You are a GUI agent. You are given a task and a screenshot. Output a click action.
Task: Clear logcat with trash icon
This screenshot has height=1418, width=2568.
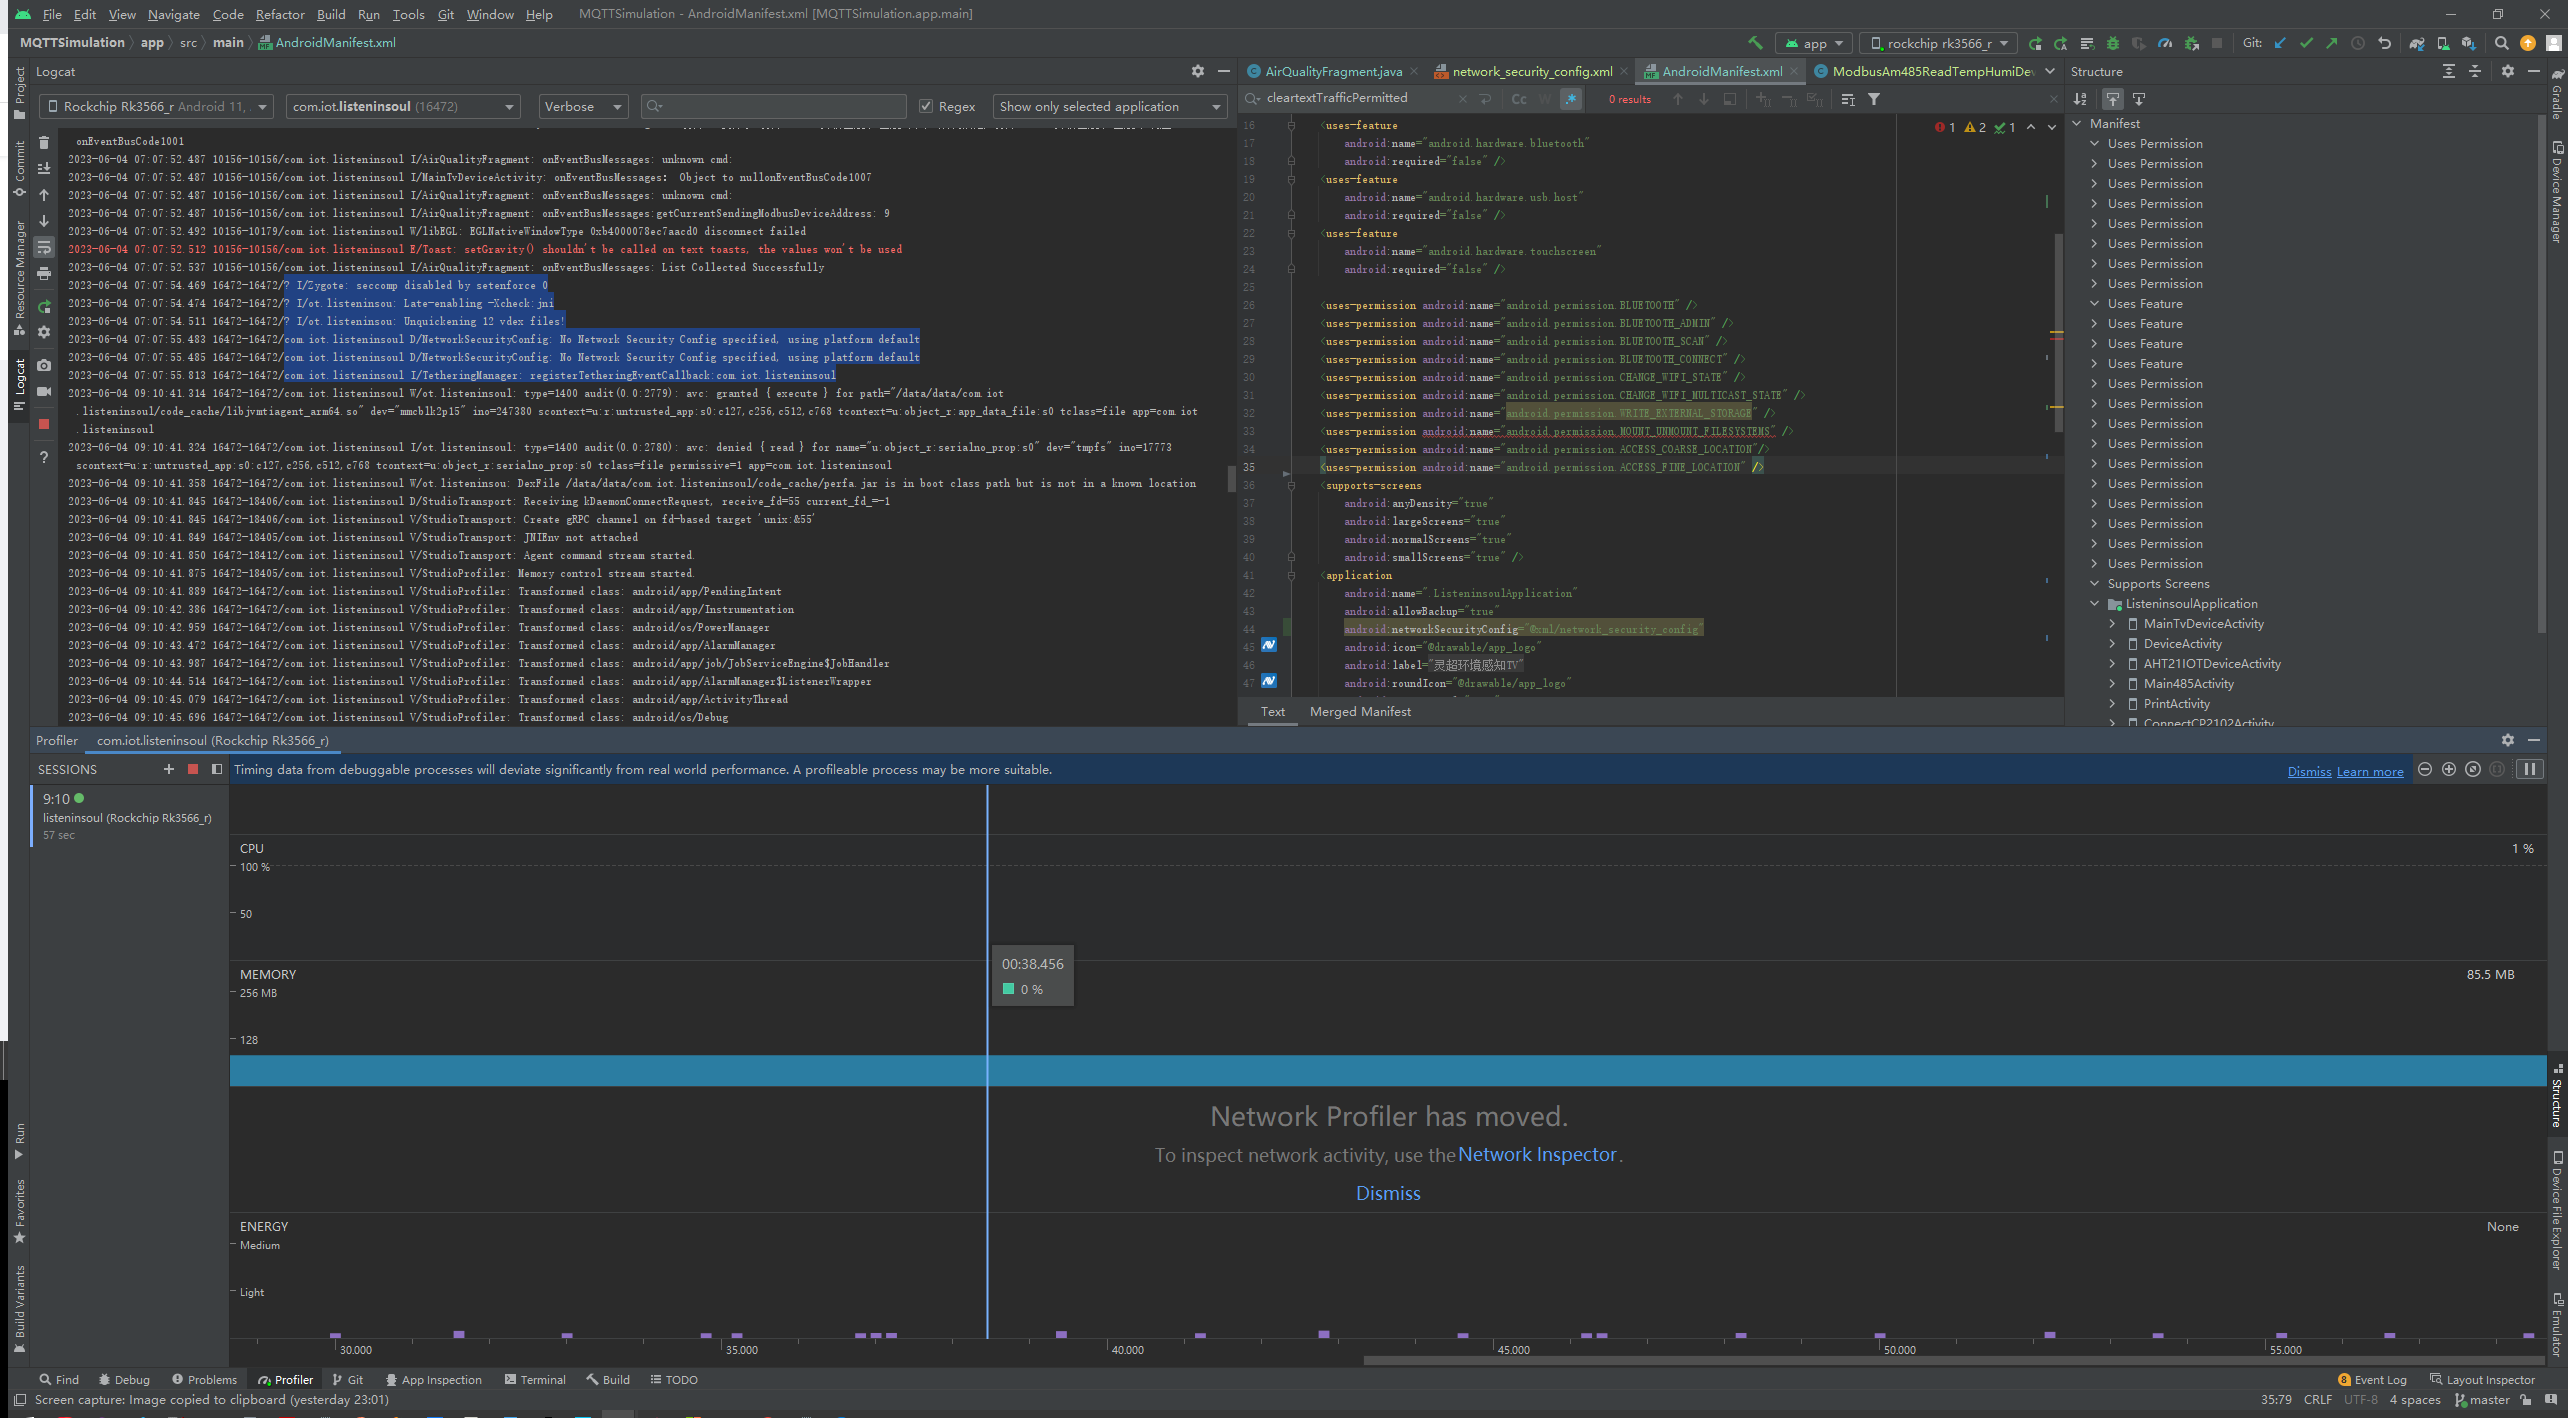click(44, 142)
